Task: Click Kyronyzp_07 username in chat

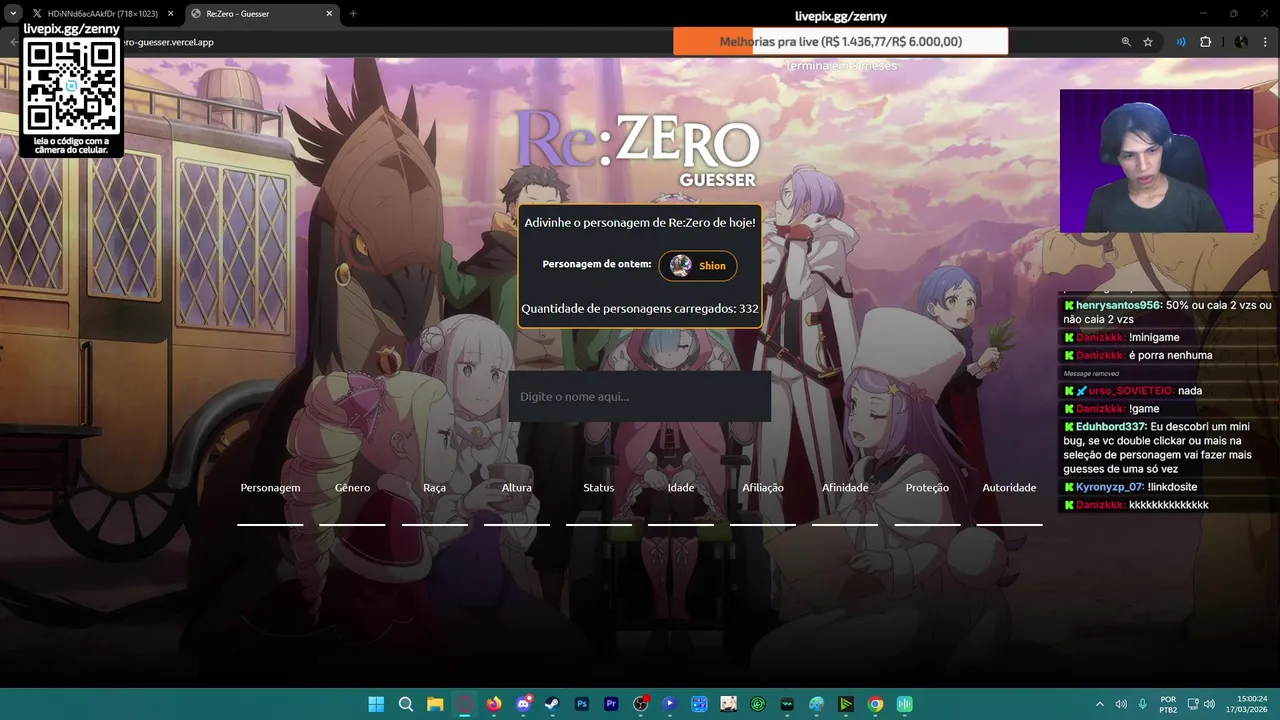Action: (1110, 487)
